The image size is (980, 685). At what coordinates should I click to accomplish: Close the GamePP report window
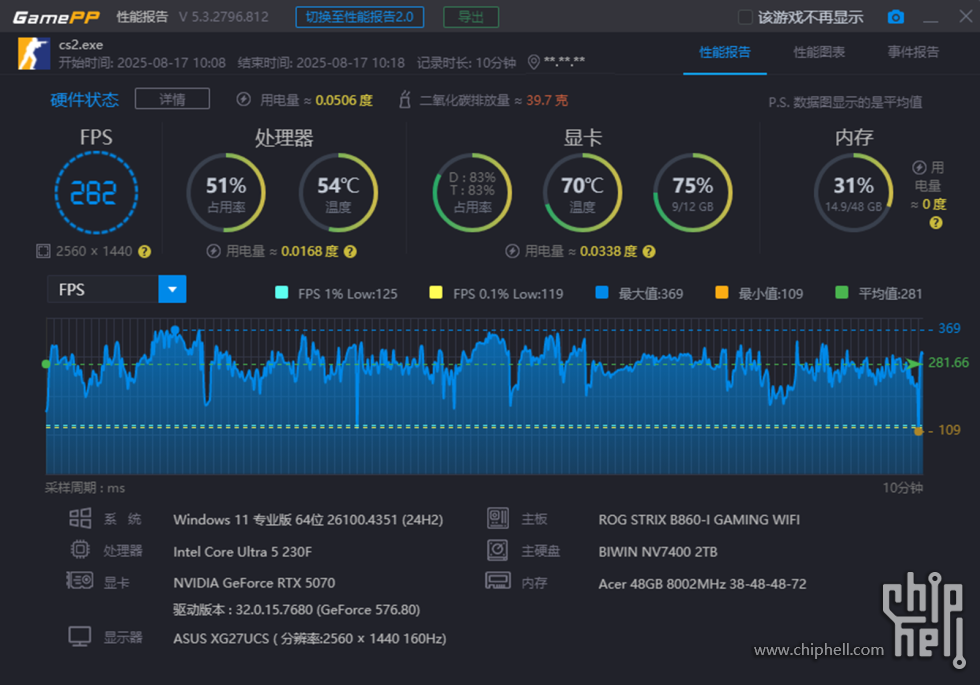pyautogui.click(x=966, y=16)
